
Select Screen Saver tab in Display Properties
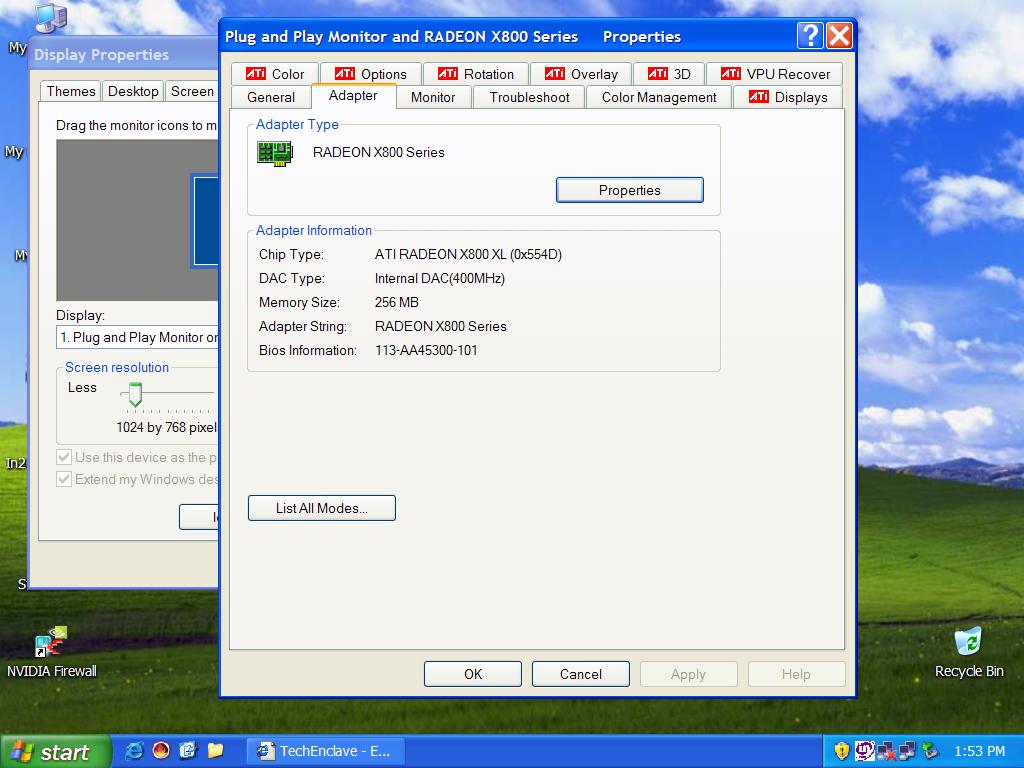[191, 91]
